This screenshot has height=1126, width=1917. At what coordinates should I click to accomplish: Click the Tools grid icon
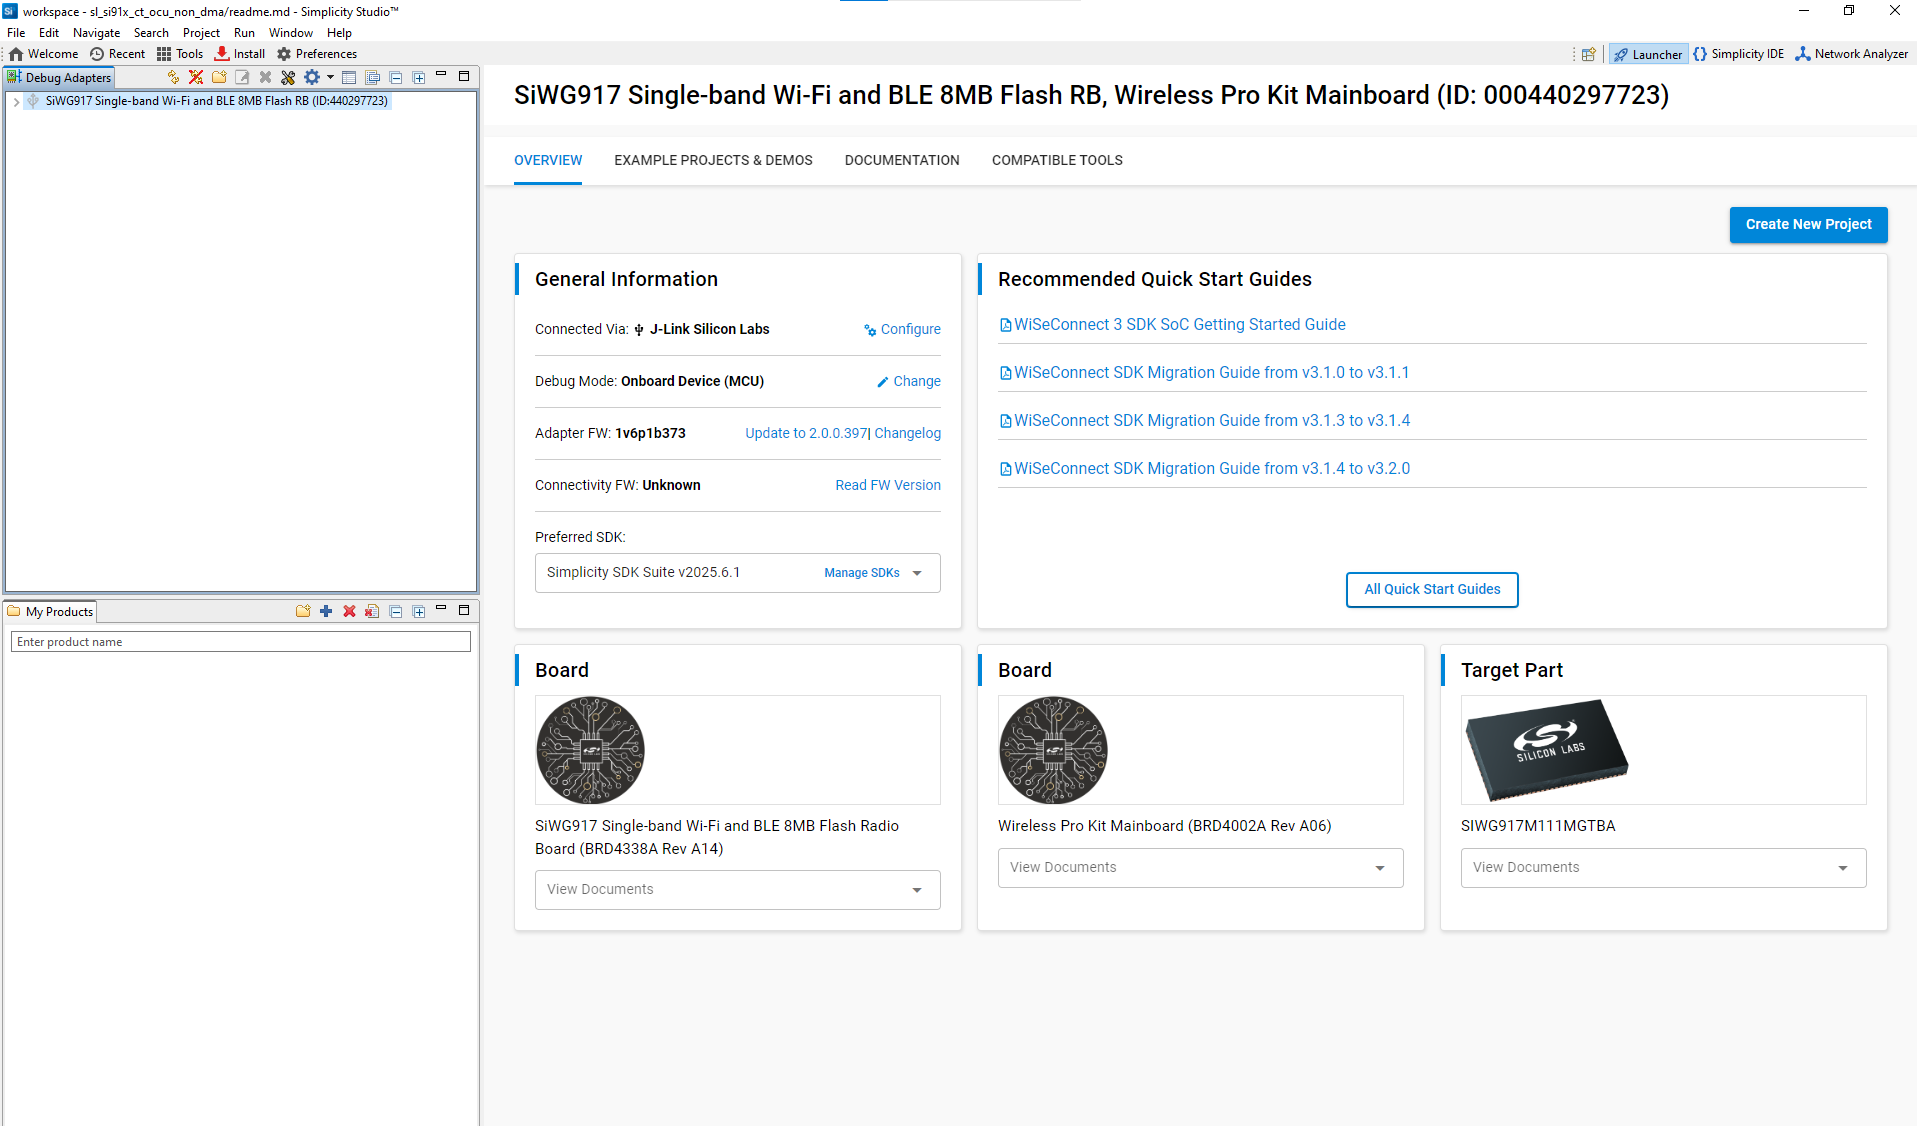click(x=164, y=54)
